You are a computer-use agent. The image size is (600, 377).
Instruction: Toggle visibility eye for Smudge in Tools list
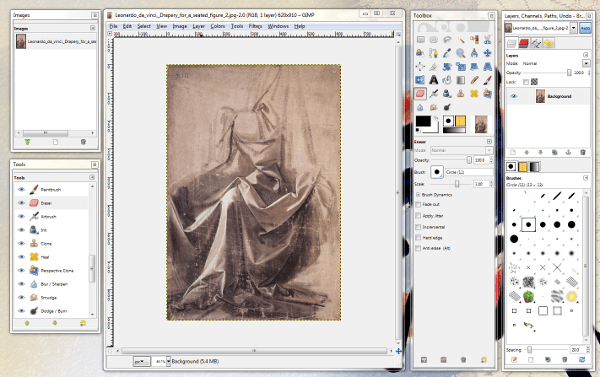pos(21,297)
